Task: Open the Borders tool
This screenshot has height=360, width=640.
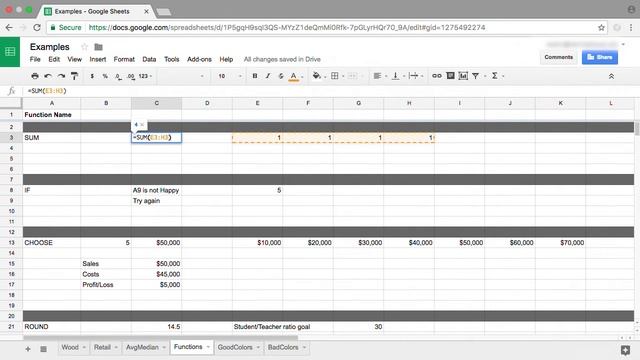Action: [x=335, y=76]
